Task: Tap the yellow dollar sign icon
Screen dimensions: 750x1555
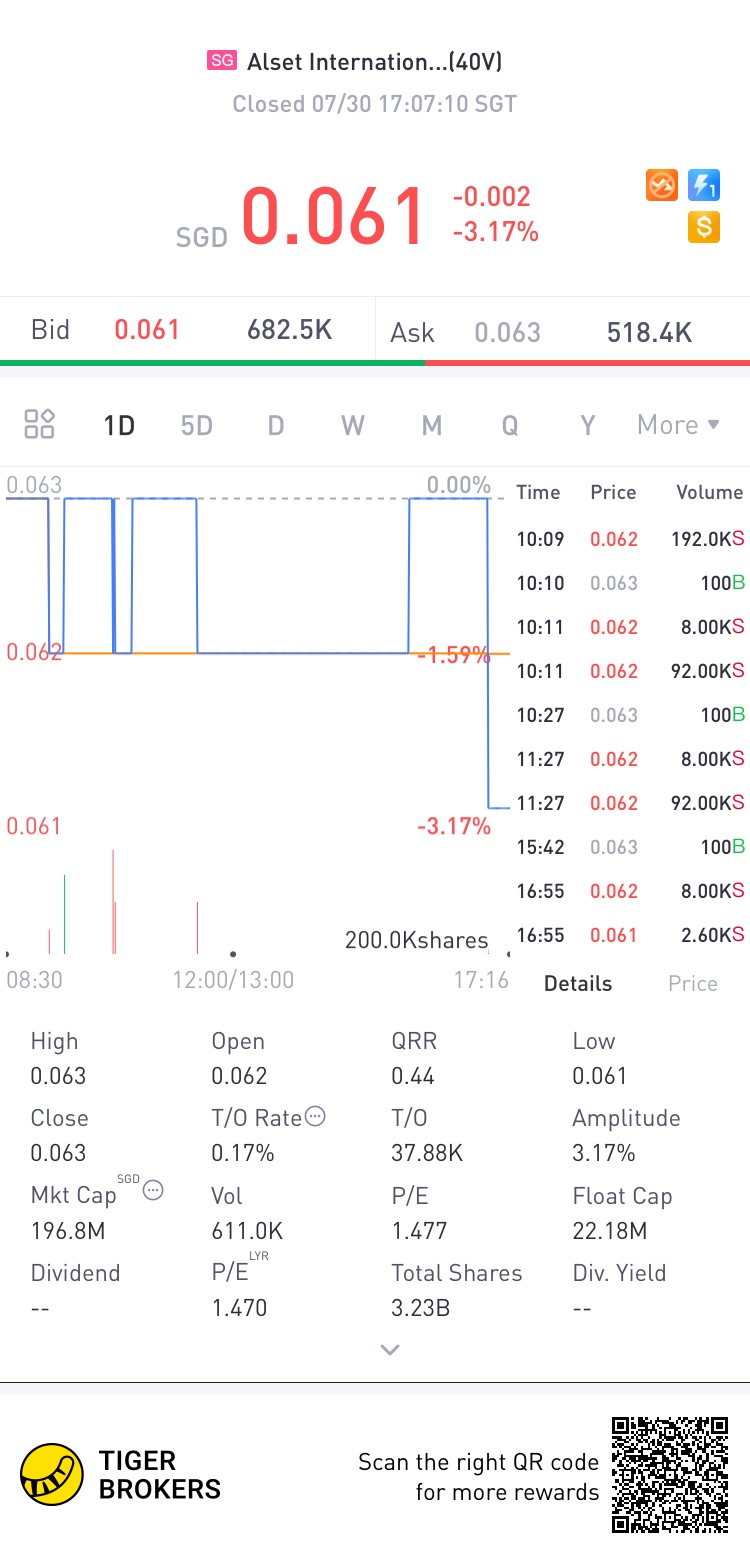Action: tap(704, 227)
